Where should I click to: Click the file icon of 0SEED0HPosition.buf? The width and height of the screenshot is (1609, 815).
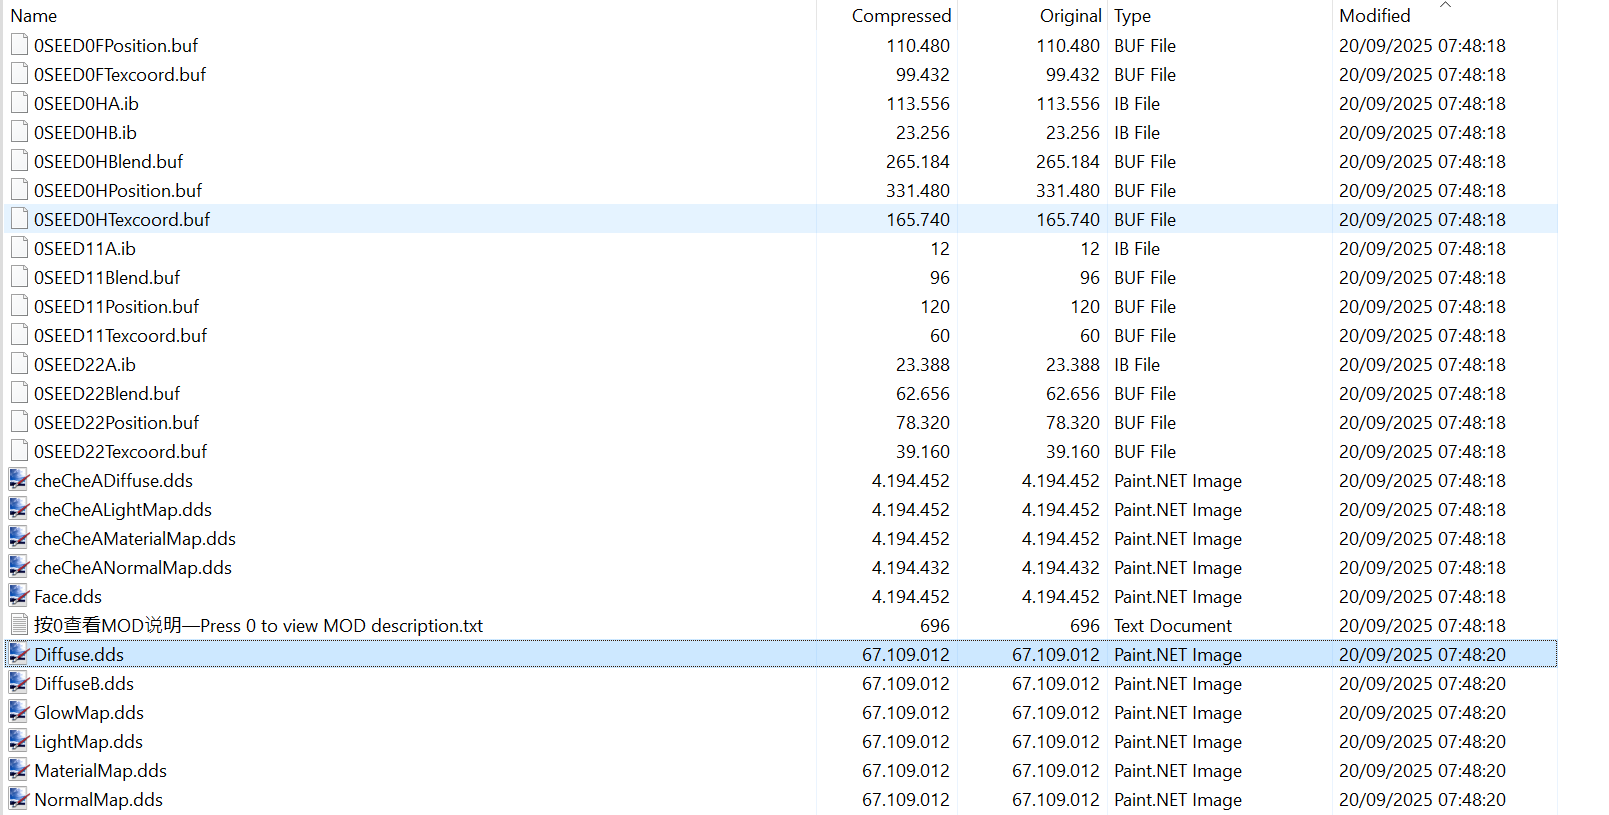coord(19,190)
